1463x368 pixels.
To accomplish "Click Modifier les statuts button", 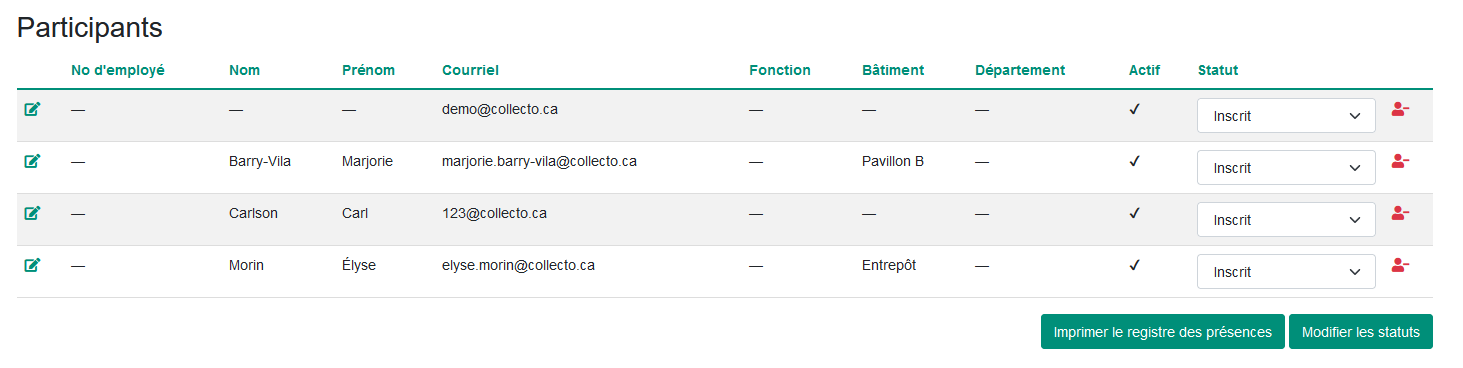I will (1360, 332).
